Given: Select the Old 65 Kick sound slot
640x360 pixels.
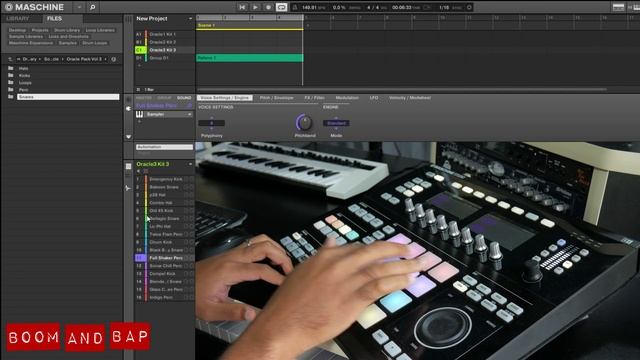Looking at the screenshot, I should click(164, 211).
